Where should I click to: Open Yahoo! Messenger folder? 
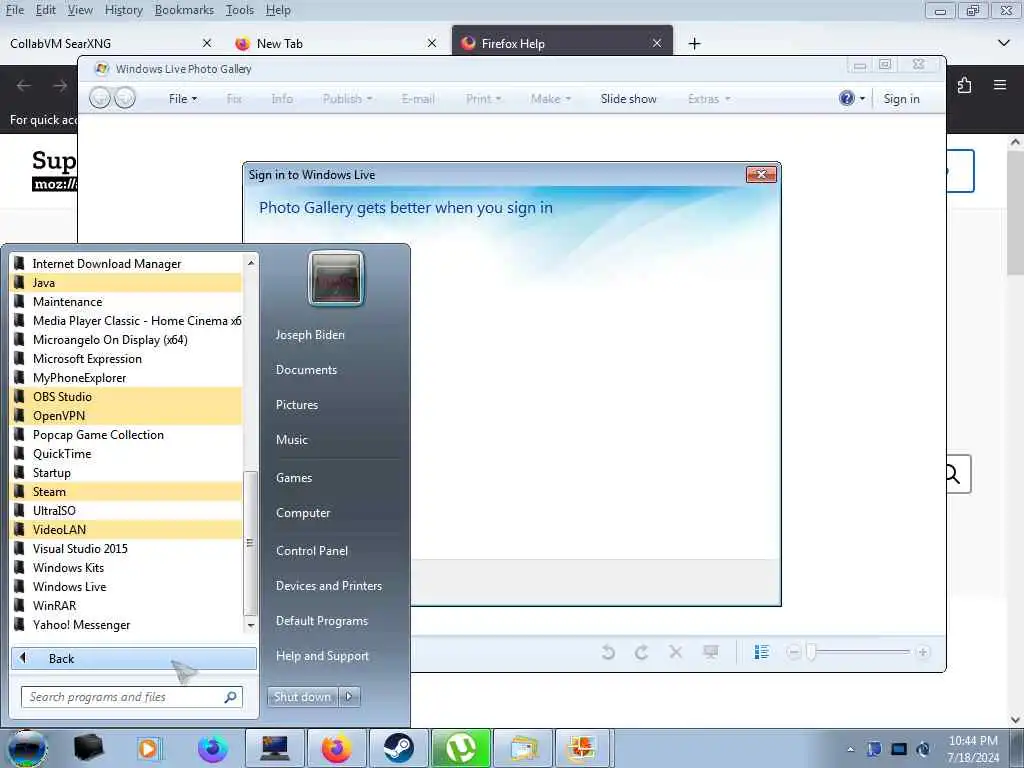(127, 625)
